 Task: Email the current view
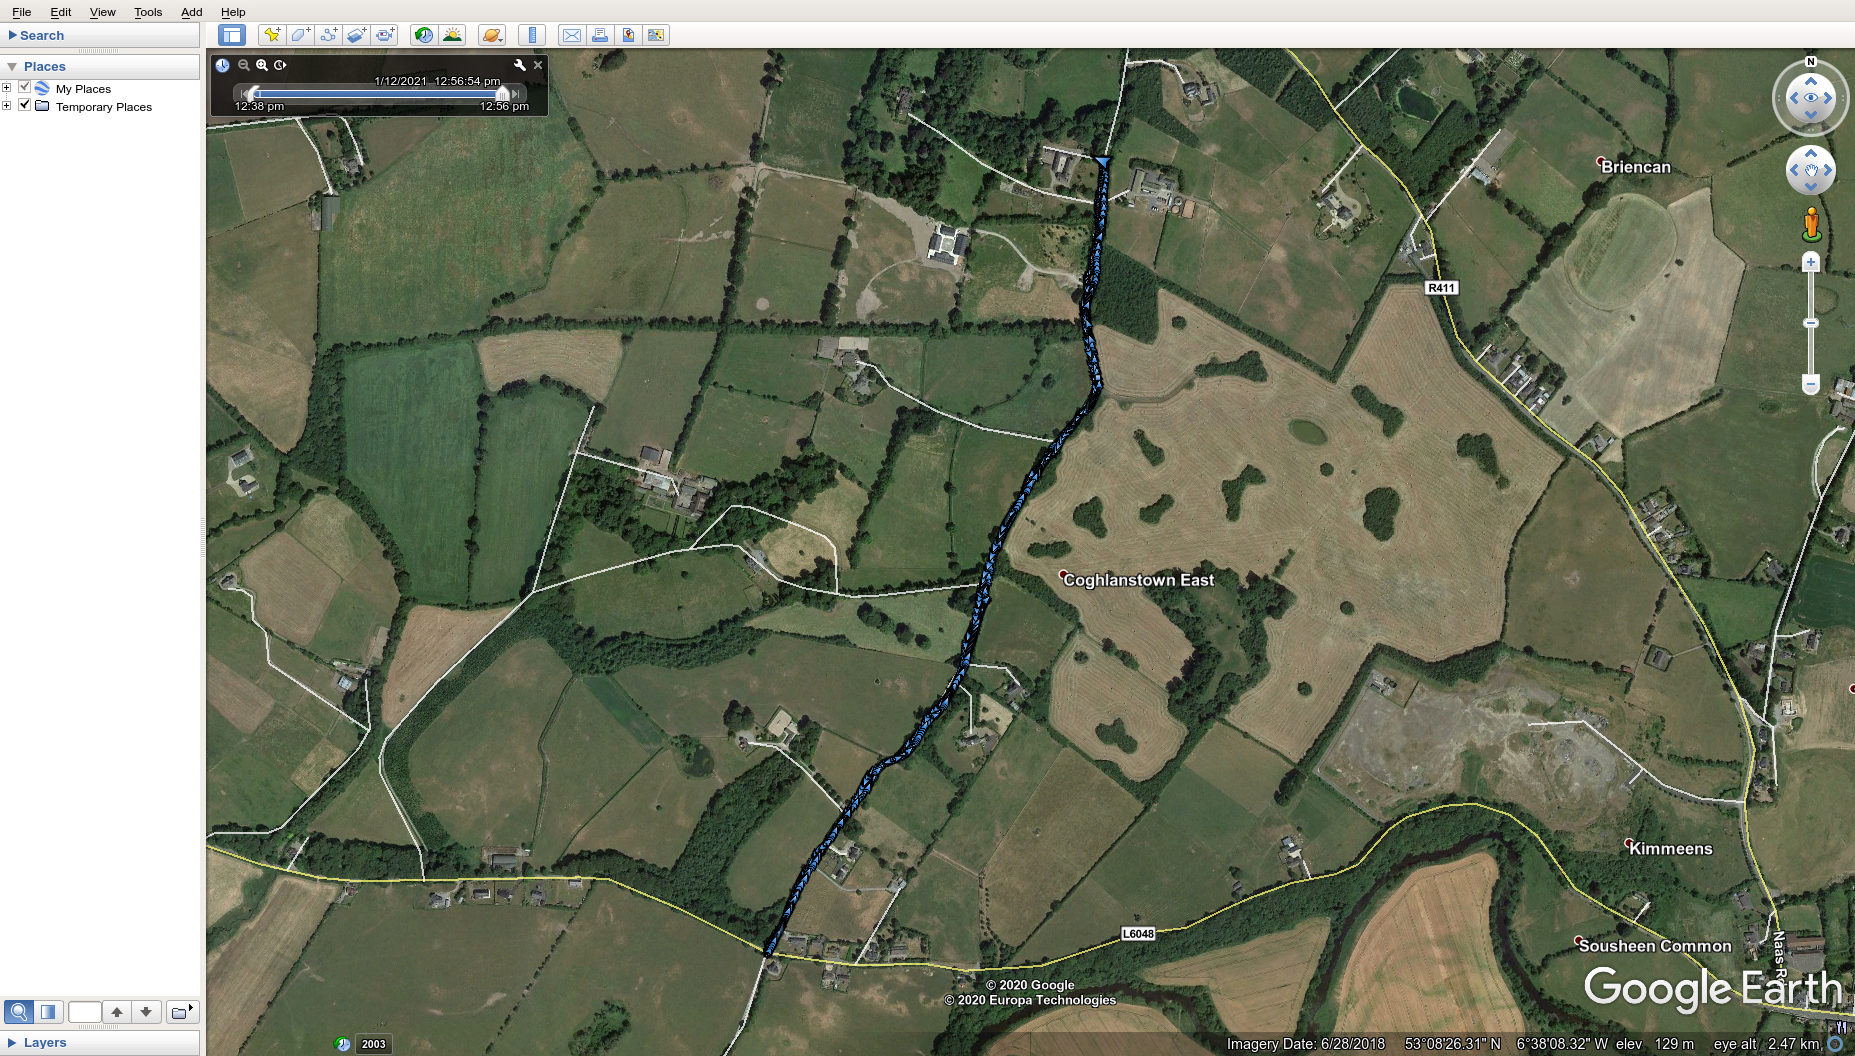tap(572, 35)
